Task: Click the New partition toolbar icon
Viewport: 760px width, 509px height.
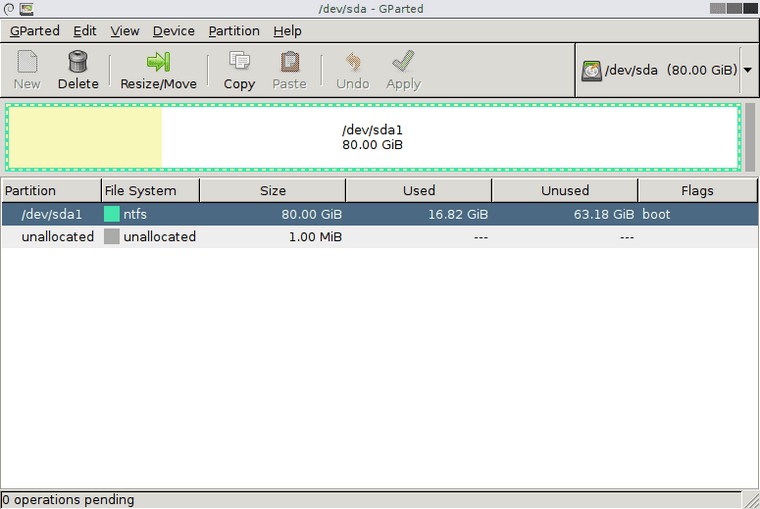Action: pos(27,62)
